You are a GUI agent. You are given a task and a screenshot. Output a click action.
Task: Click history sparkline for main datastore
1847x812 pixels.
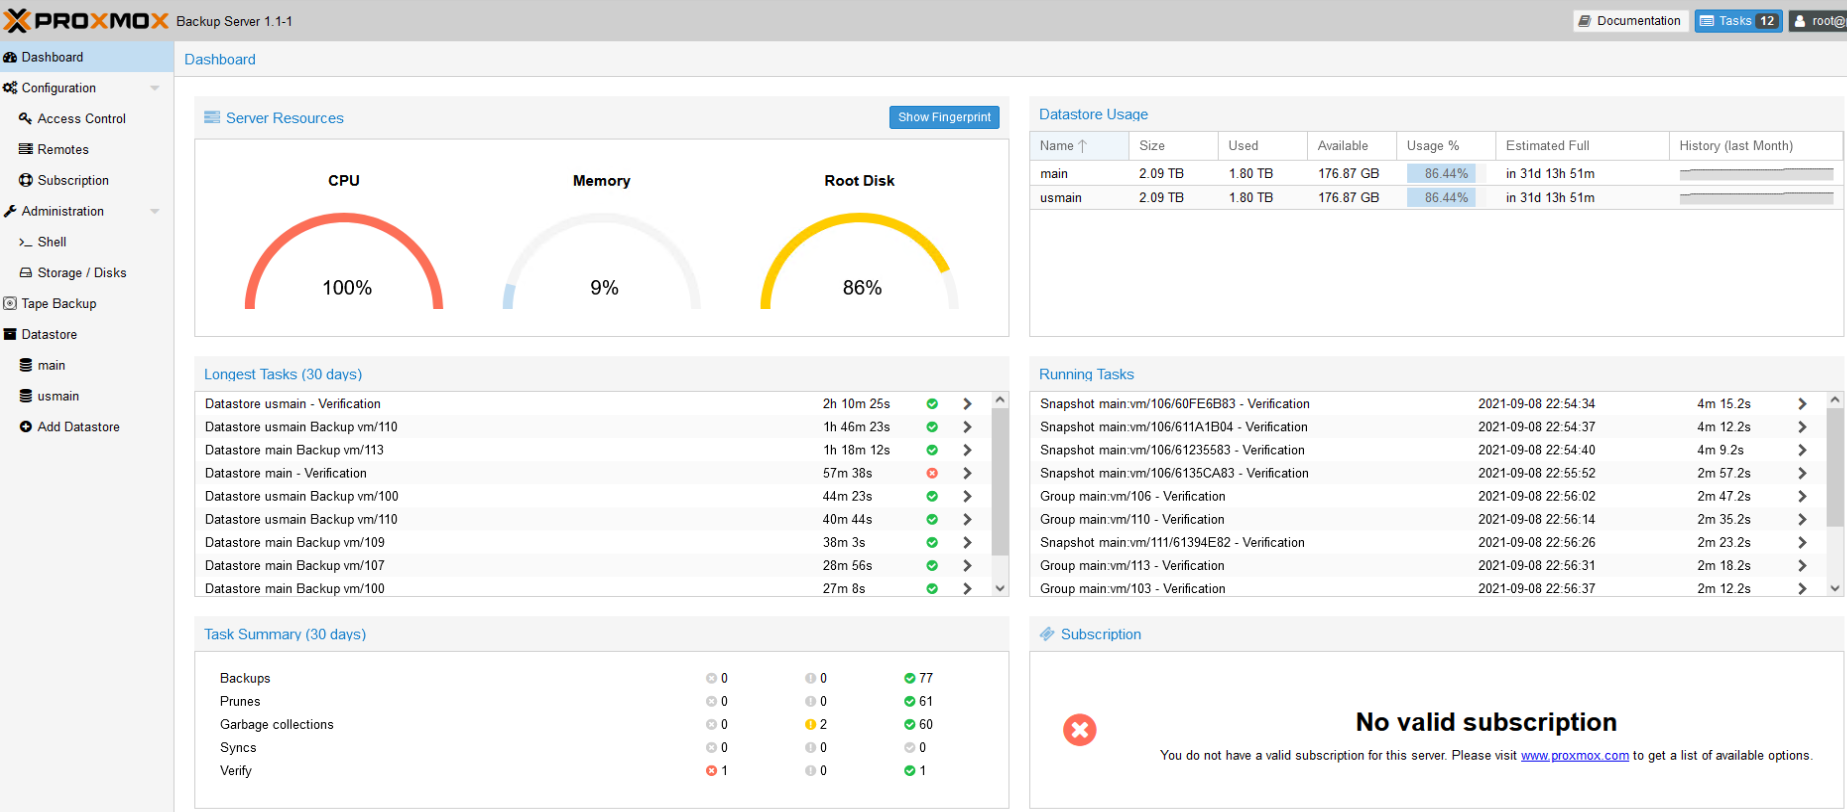tap(1756, 173)
